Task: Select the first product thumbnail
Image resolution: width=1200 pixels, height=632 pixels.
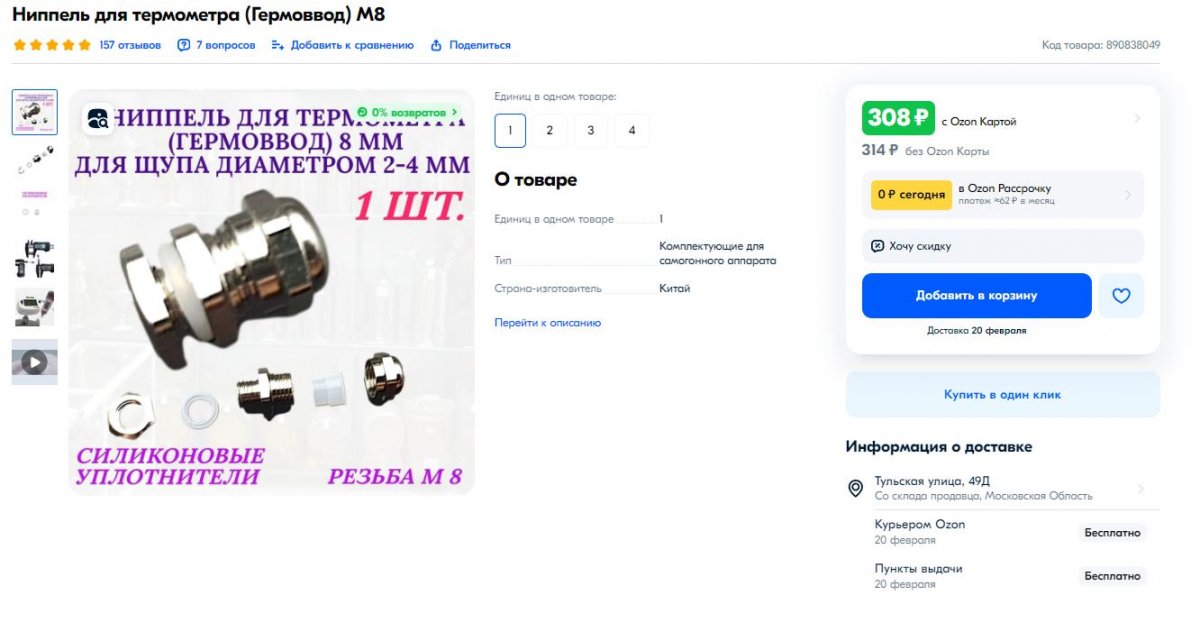Action: pyautogui.click(x=35, y=112)
